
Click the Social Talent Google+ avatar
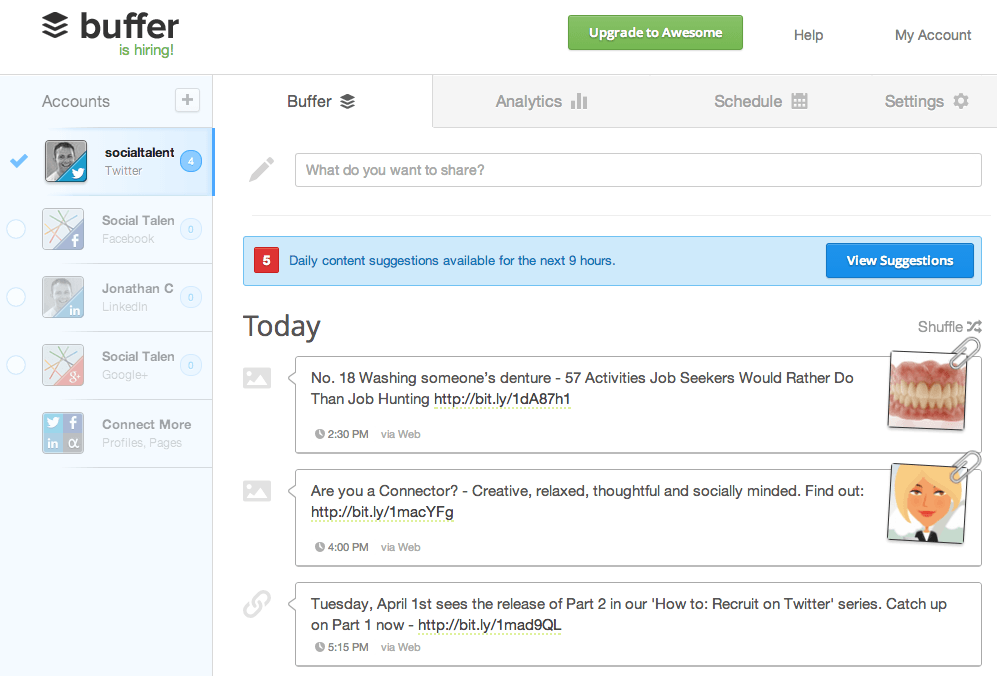click(x=63, y=365)
